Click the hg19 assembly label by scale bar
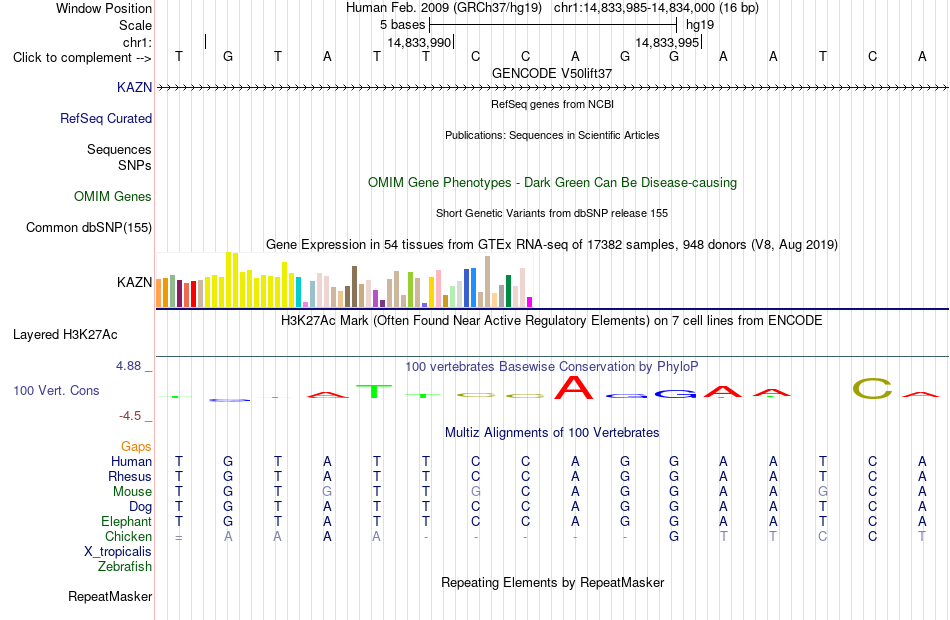The height and width of the screenshot is (620, 950). click(x=700, y=25)
